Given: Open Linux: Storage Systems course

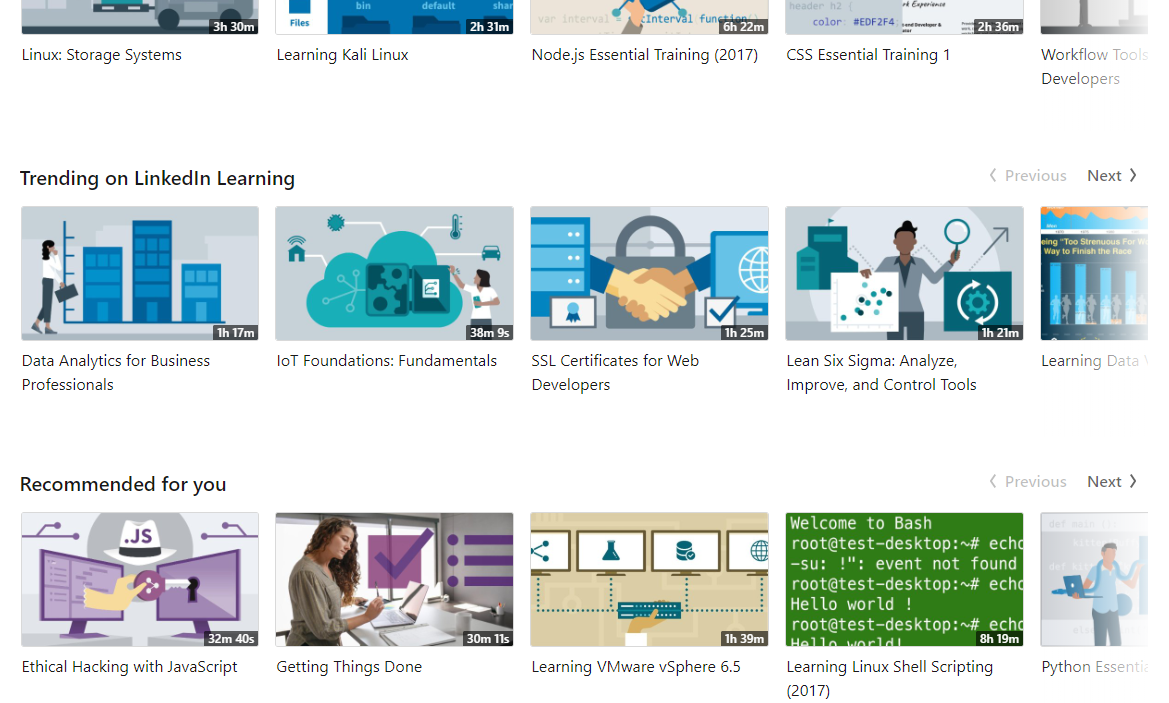Looking at the screenshot, I should click(101, 54).
